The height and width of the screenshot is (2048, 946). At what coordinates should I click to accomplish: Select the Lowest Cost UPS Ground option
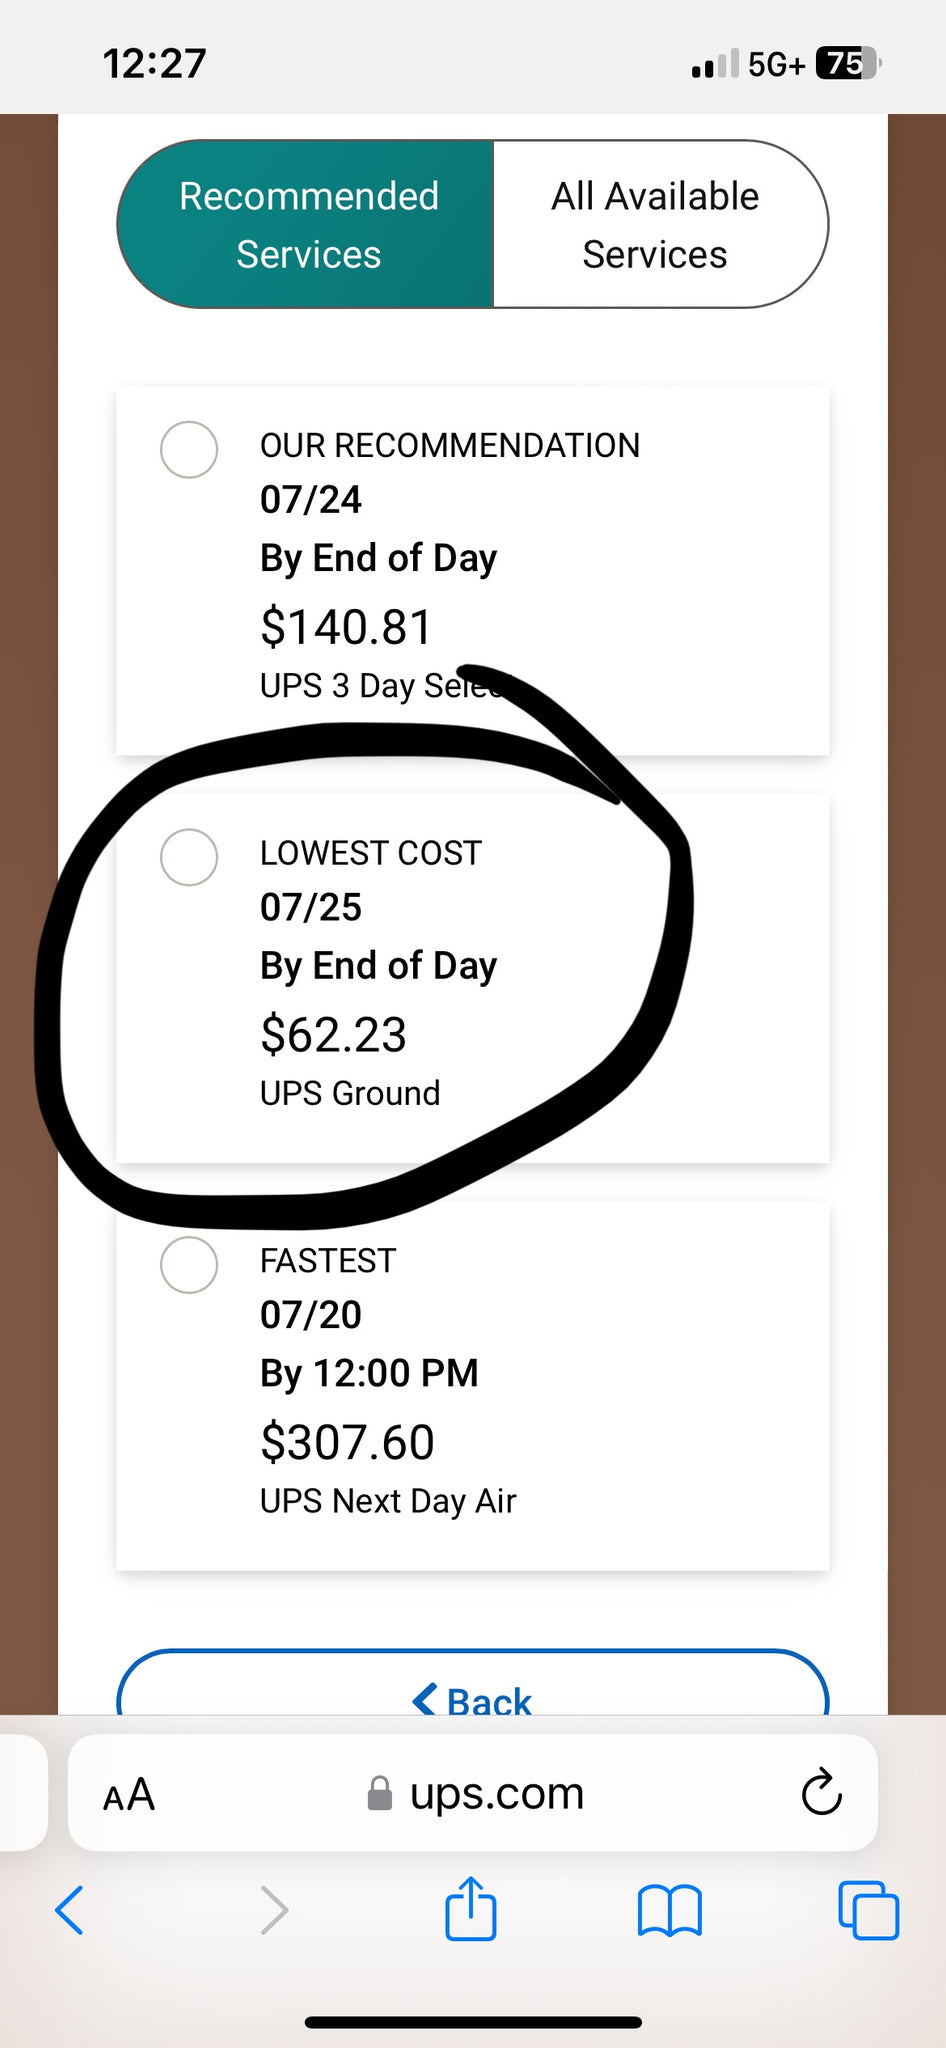pos(189,857)
